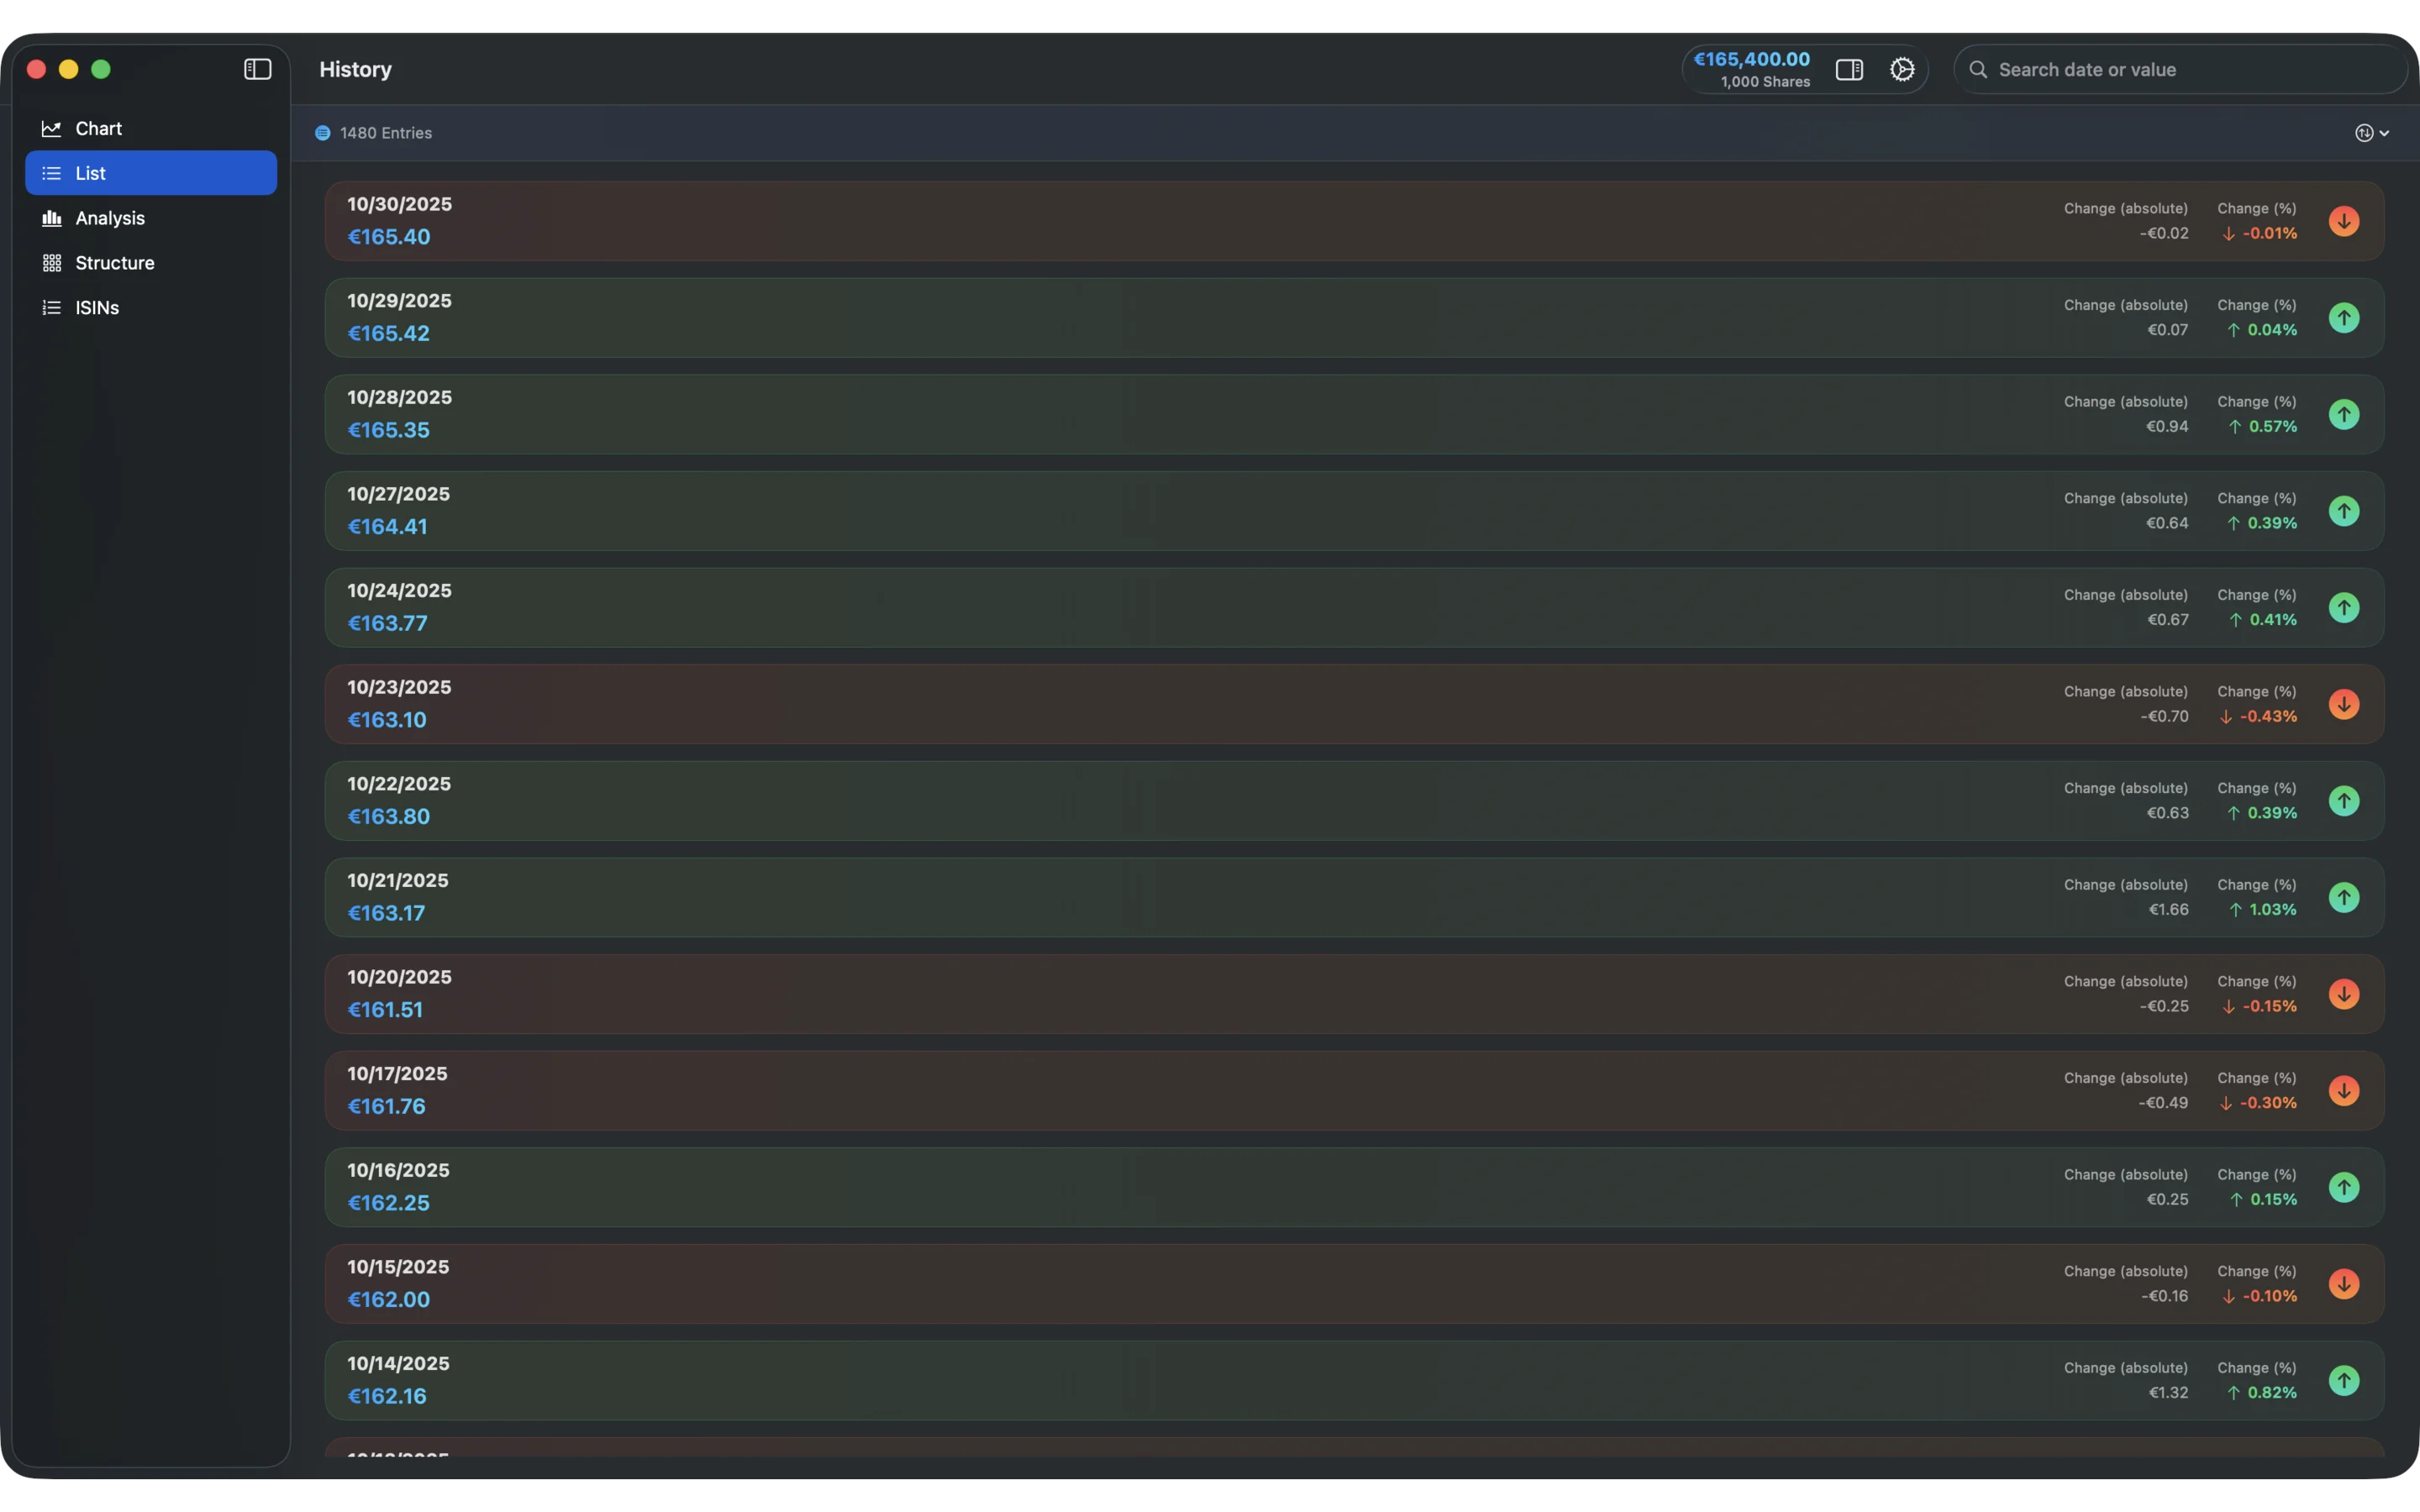The height and width of the screenshot is (1512, 2420).
Task: Click the €165,400.00 portfolio value
Action: 1753,58
